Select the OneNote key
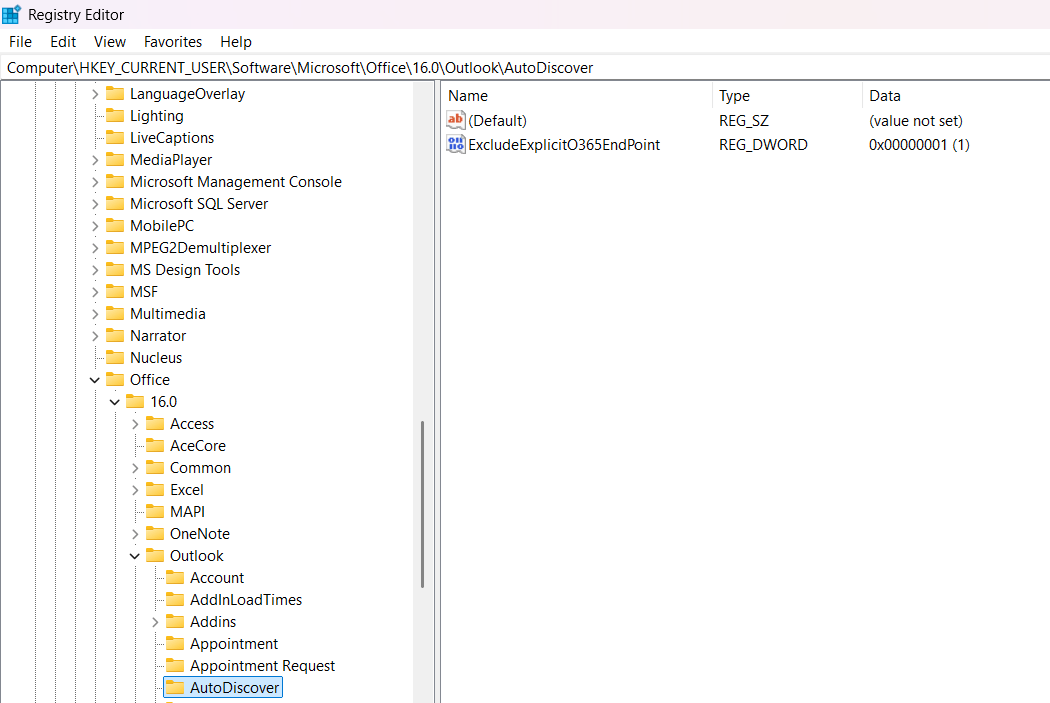 coord(200,534)
